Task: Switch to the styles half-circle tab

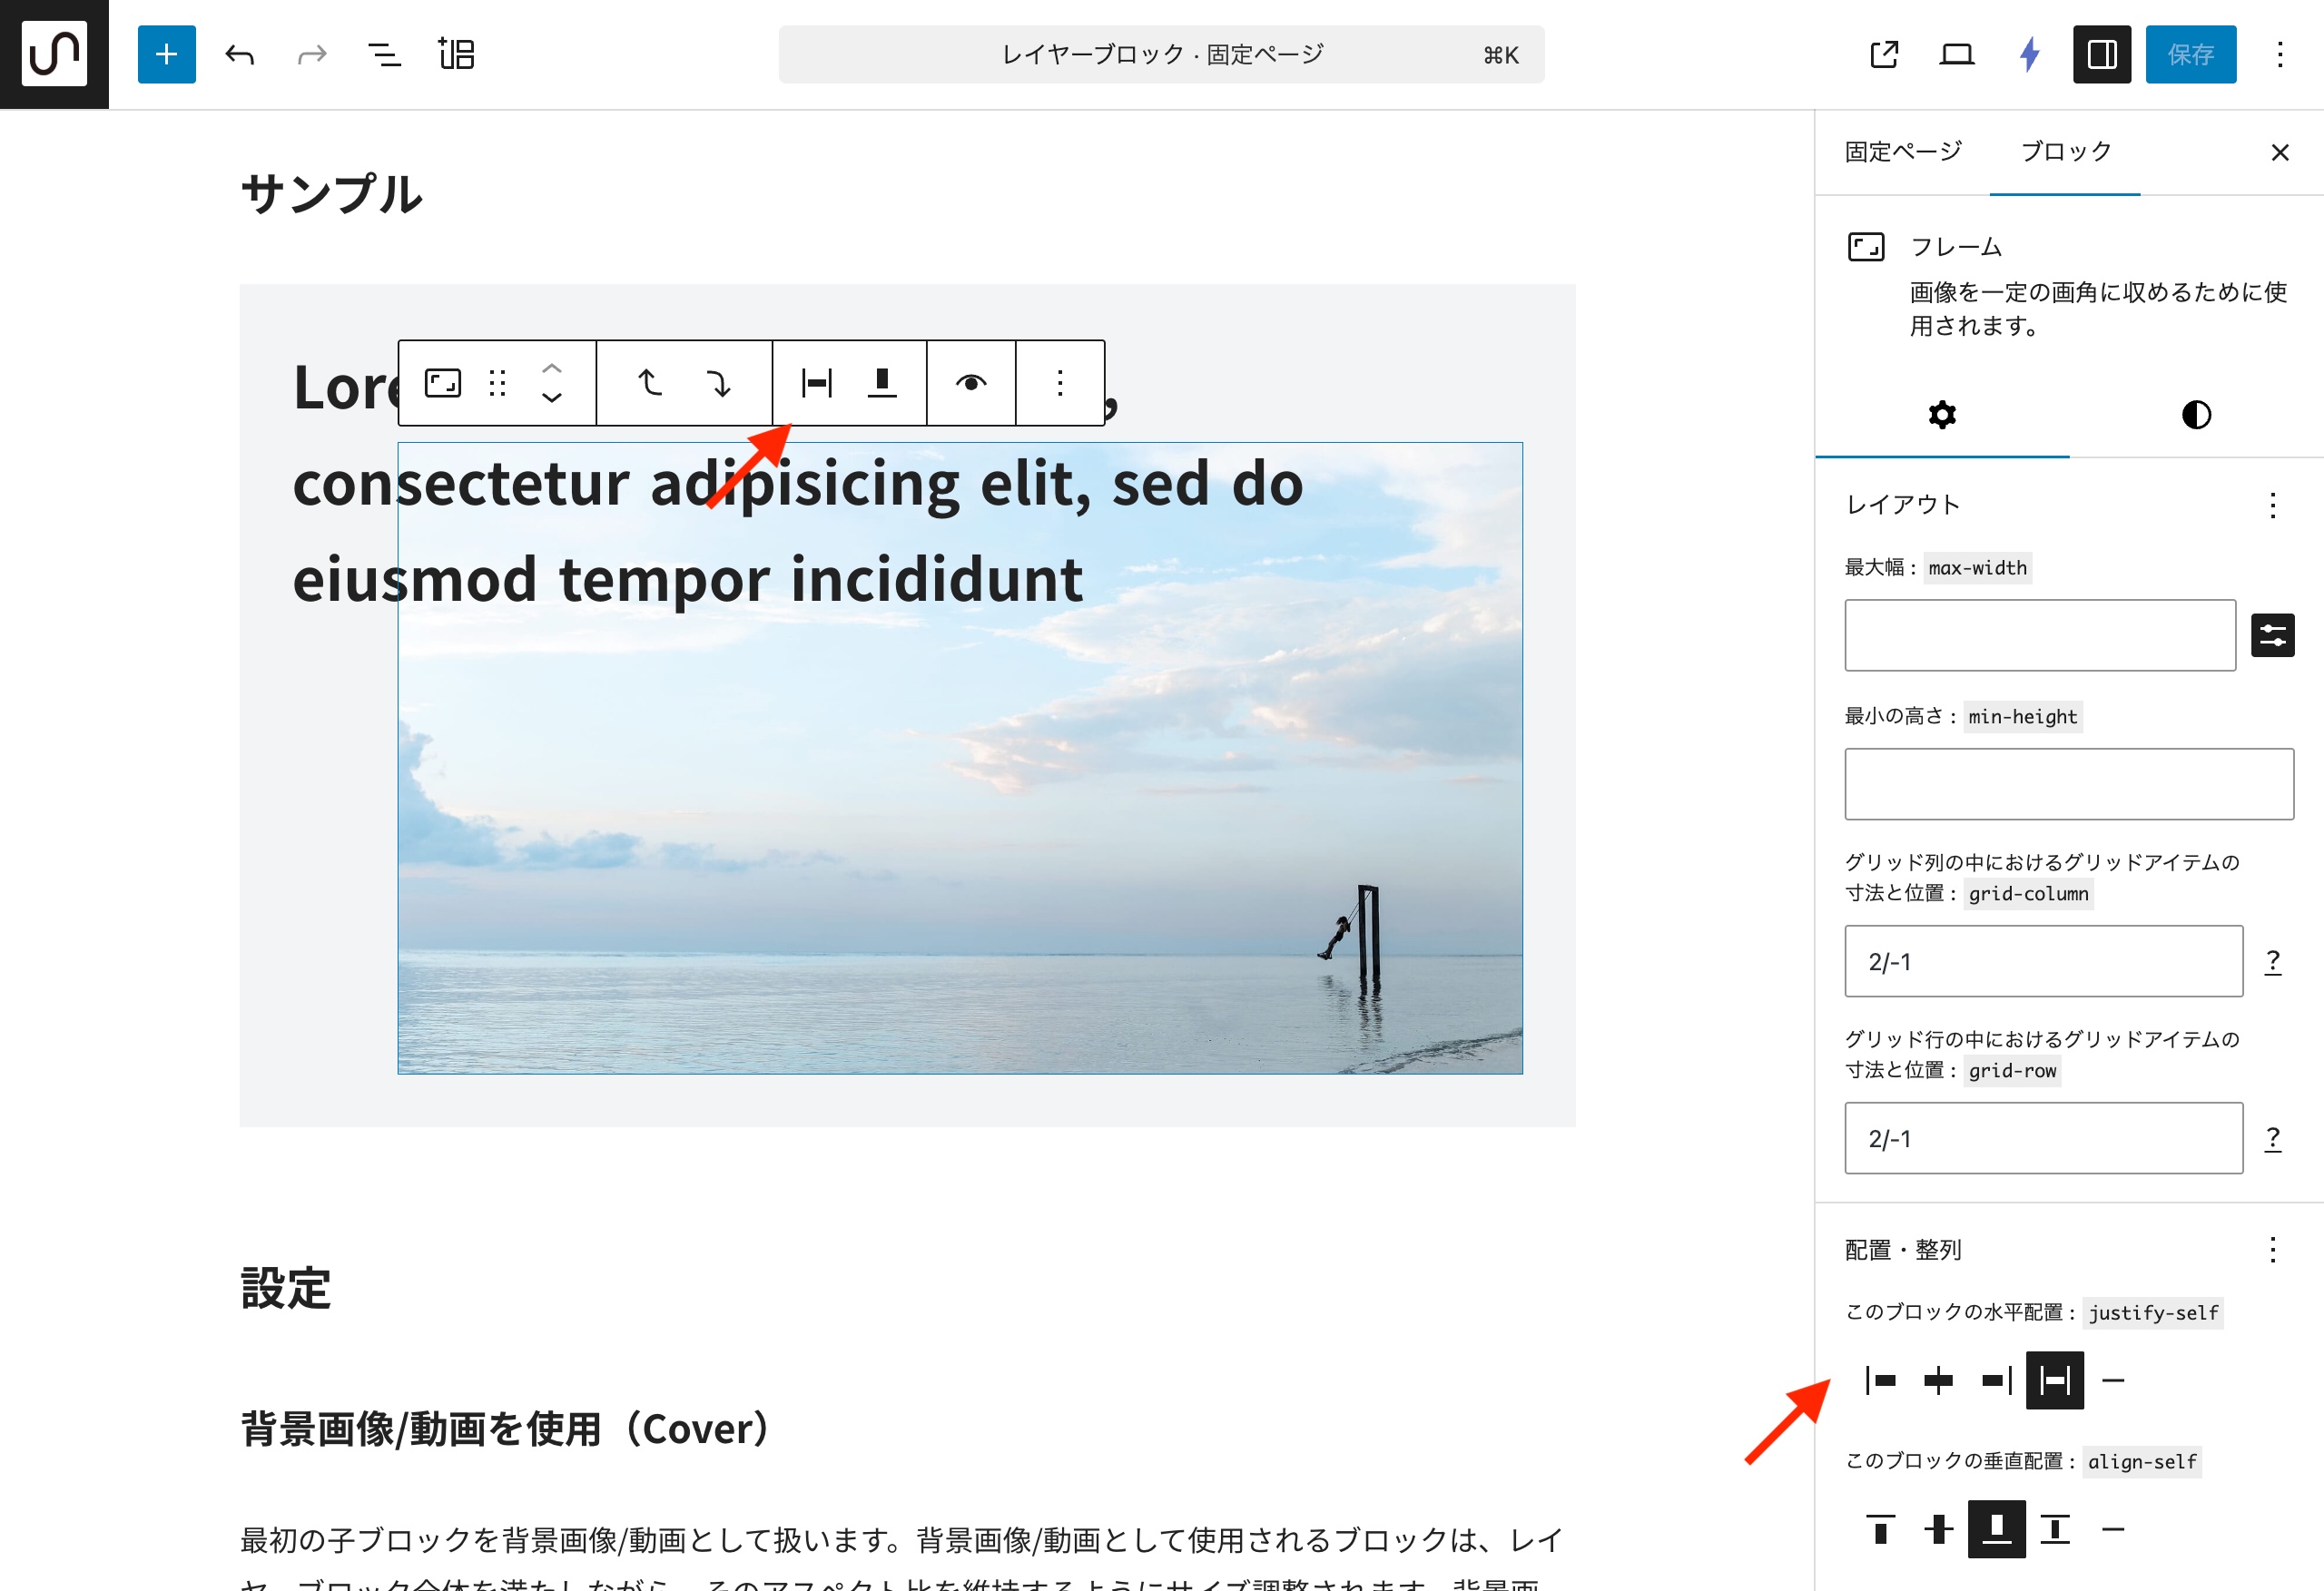Action: (2196, 414)
